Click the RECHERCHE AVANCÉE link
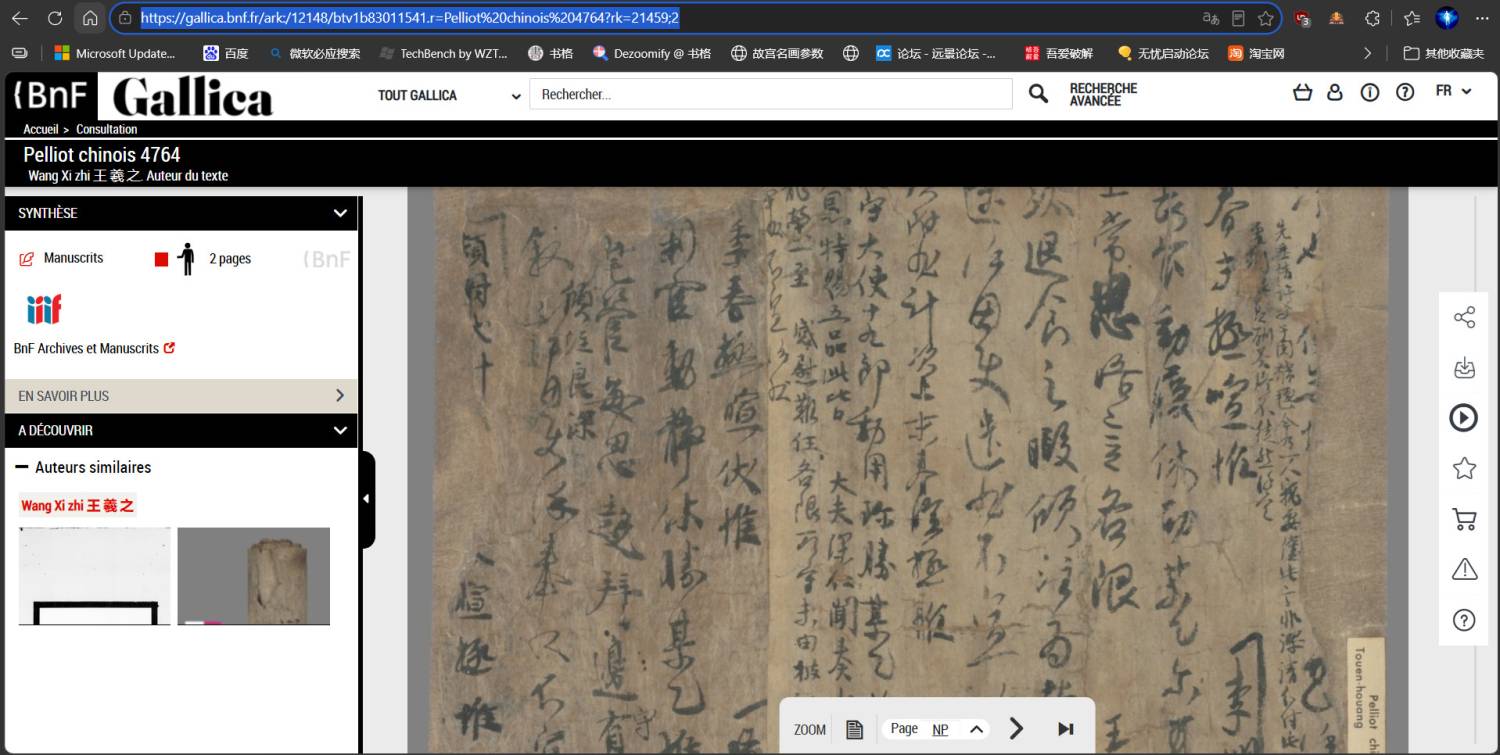Image resolution: width=1500 pixels, height=755 pixels. [1103, 94]
